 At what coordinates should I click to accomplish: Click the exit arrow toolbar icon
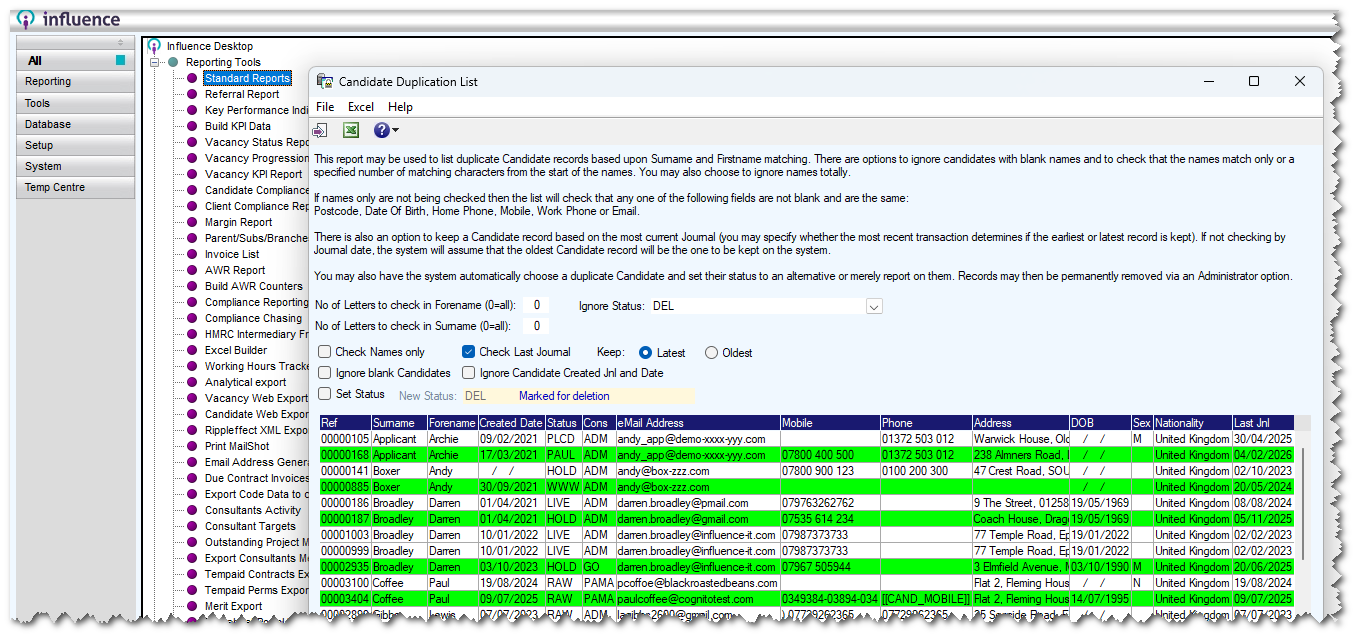320,131
